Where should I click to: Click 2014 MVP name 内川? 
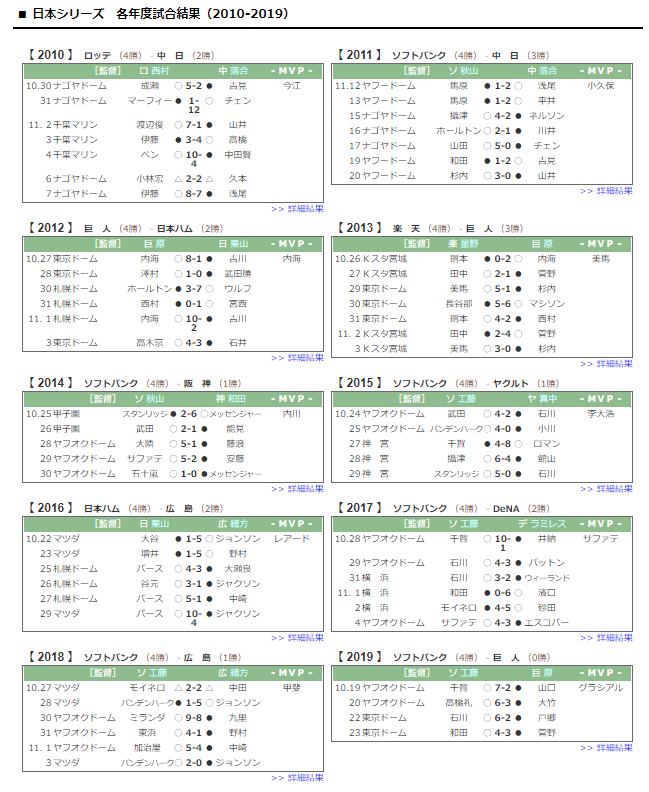291,414
